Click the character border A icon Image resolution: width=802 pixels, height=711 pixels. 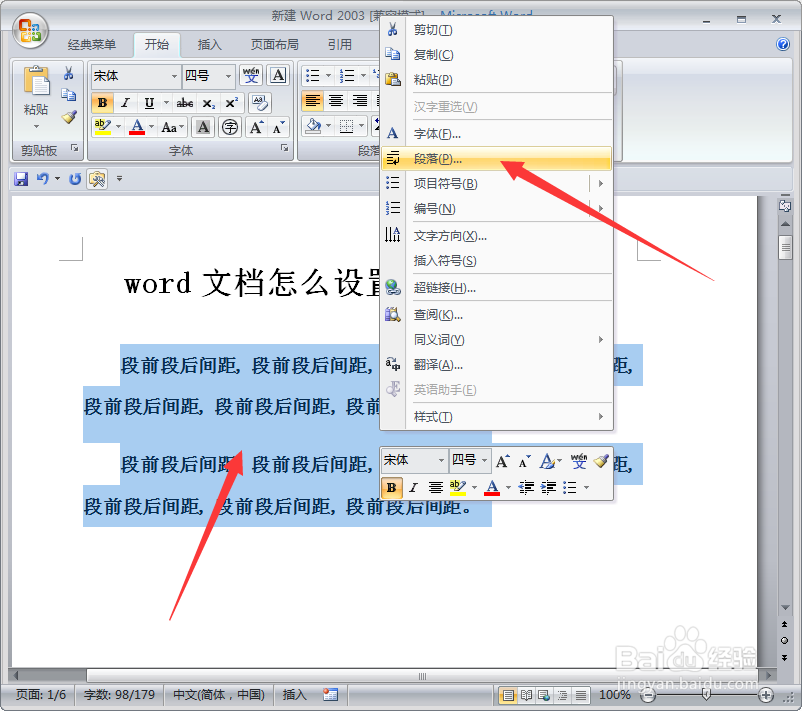tap(278, 75)
